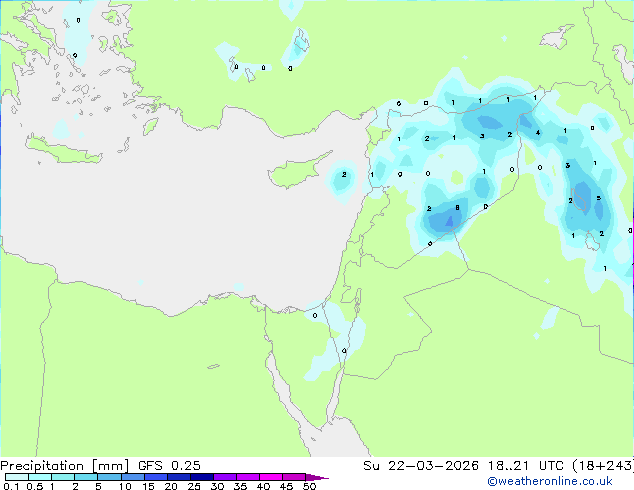
Task: Select the legend swatch between 15 and 20
Action: (155, 477)
